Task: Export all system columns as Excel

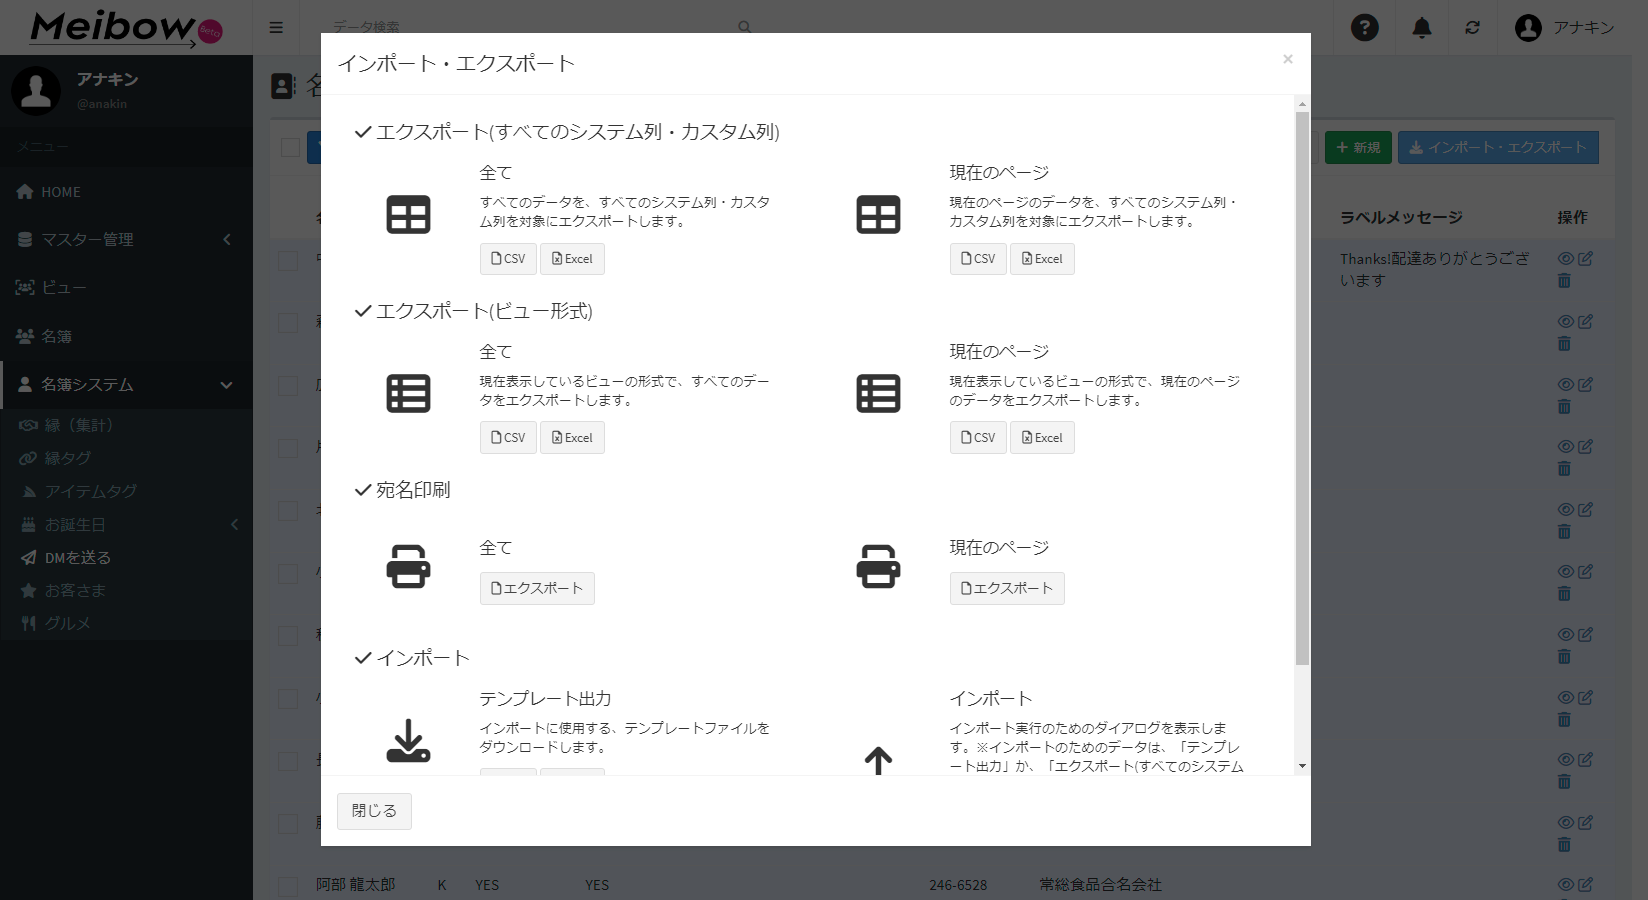Action: click(572, 259)
